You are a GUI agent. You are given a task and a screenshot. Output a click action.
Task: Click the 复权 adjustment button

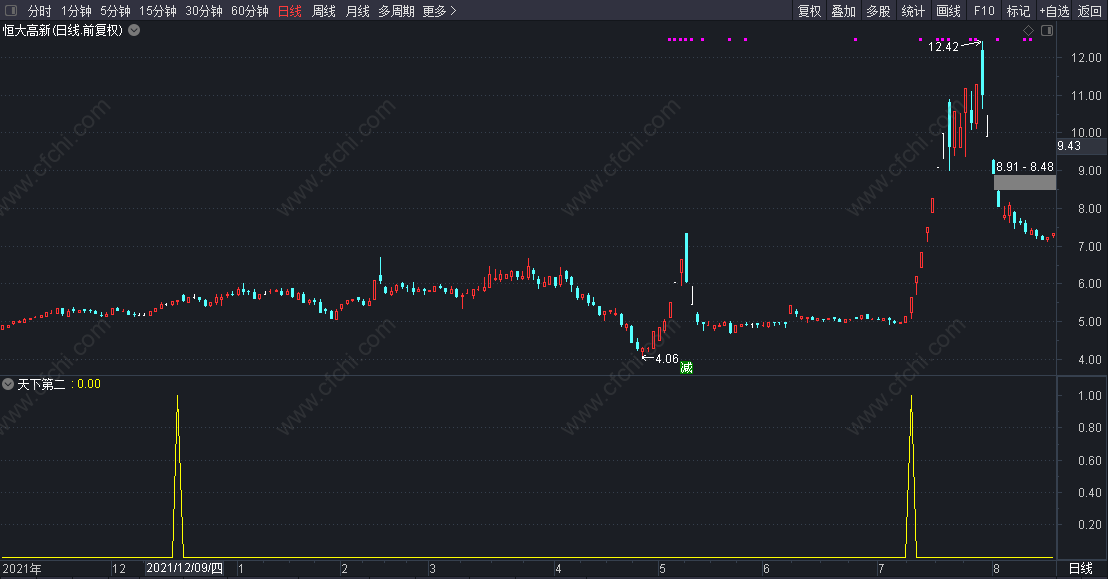click(810, 11)
